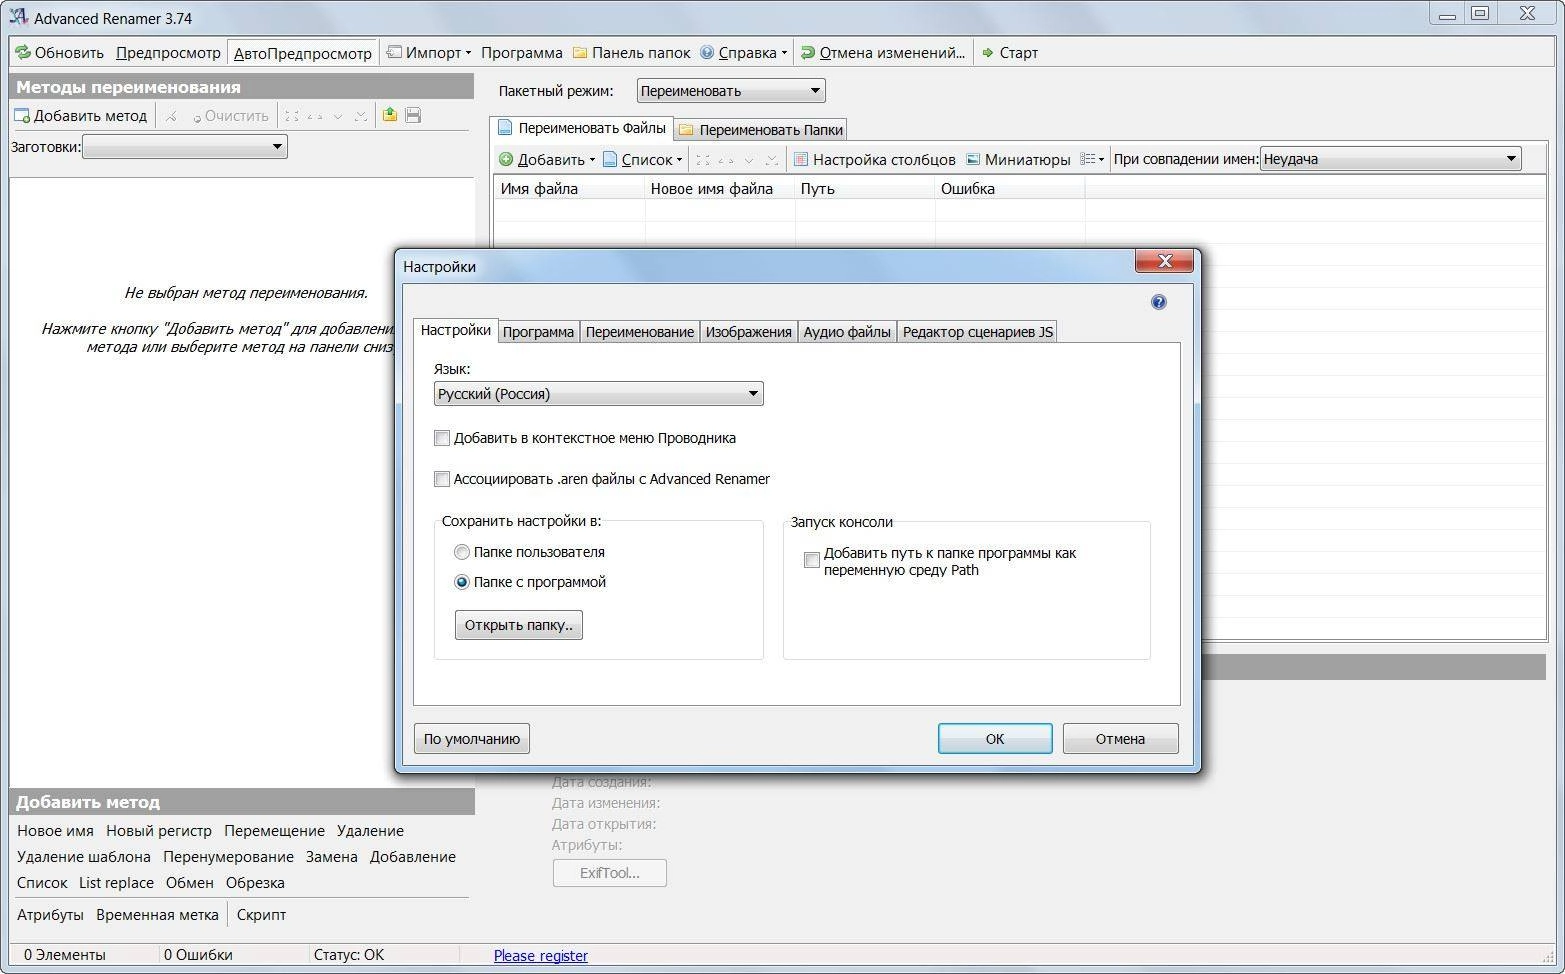Open the Список list dropdown
Viewport: 1565px width, 974px height.
point(643,159)
